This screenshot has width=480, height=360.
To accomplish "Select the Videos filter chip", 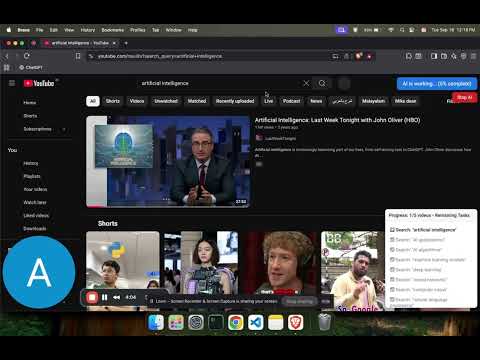I will [x=137, y=101].
